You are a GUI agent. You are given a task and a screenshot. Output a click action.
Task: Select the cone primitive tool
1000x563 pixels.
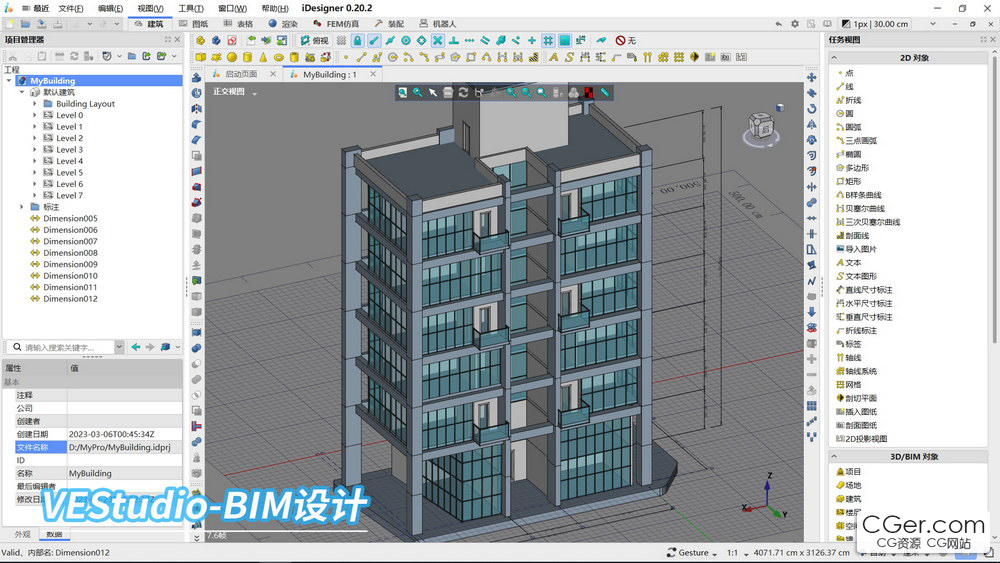coord(263,57)
